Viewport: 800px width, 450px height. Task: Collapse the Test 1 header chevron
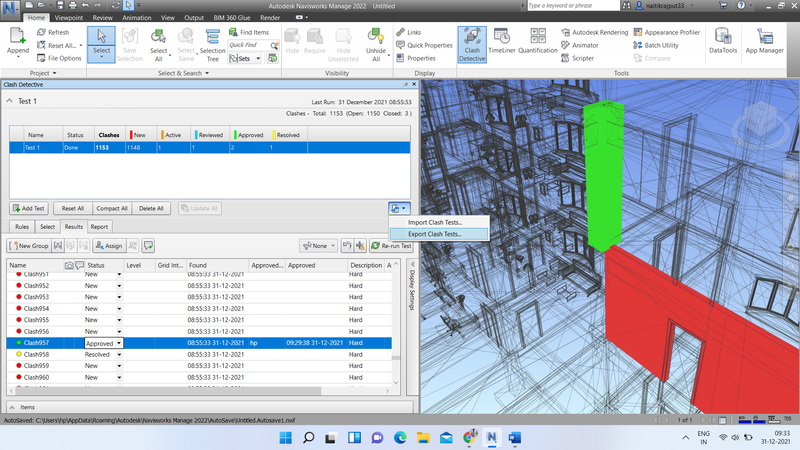[x=10, y=101]
